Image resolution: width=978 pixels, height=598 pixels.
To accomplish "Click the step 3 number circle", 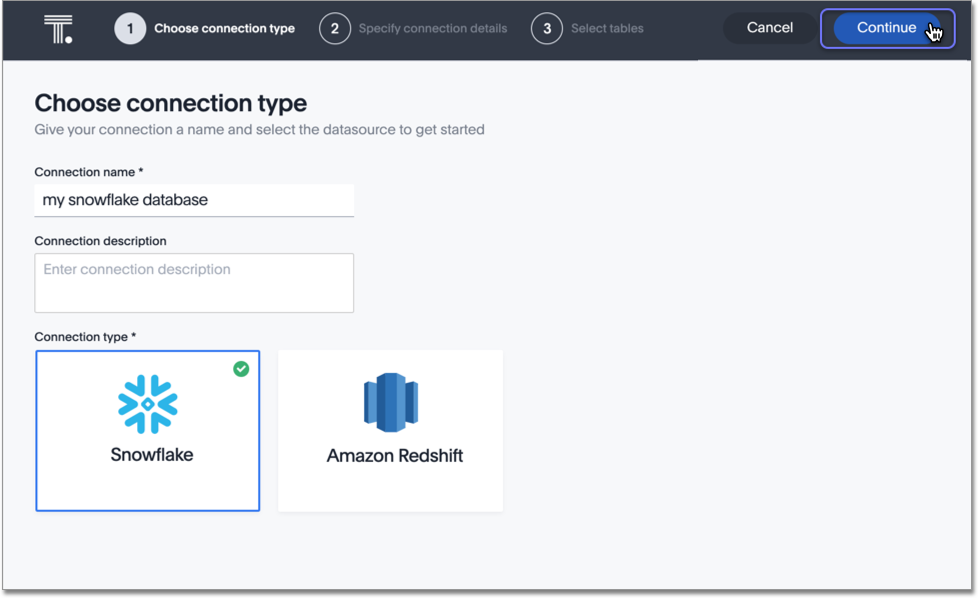I will point(547,29).
